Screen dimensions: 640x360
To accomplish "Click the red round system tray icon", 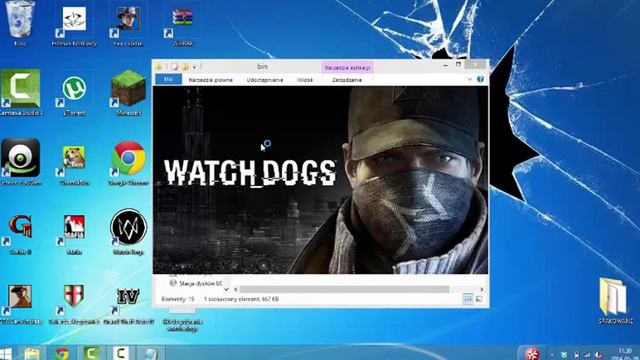I will coord(532,353).
